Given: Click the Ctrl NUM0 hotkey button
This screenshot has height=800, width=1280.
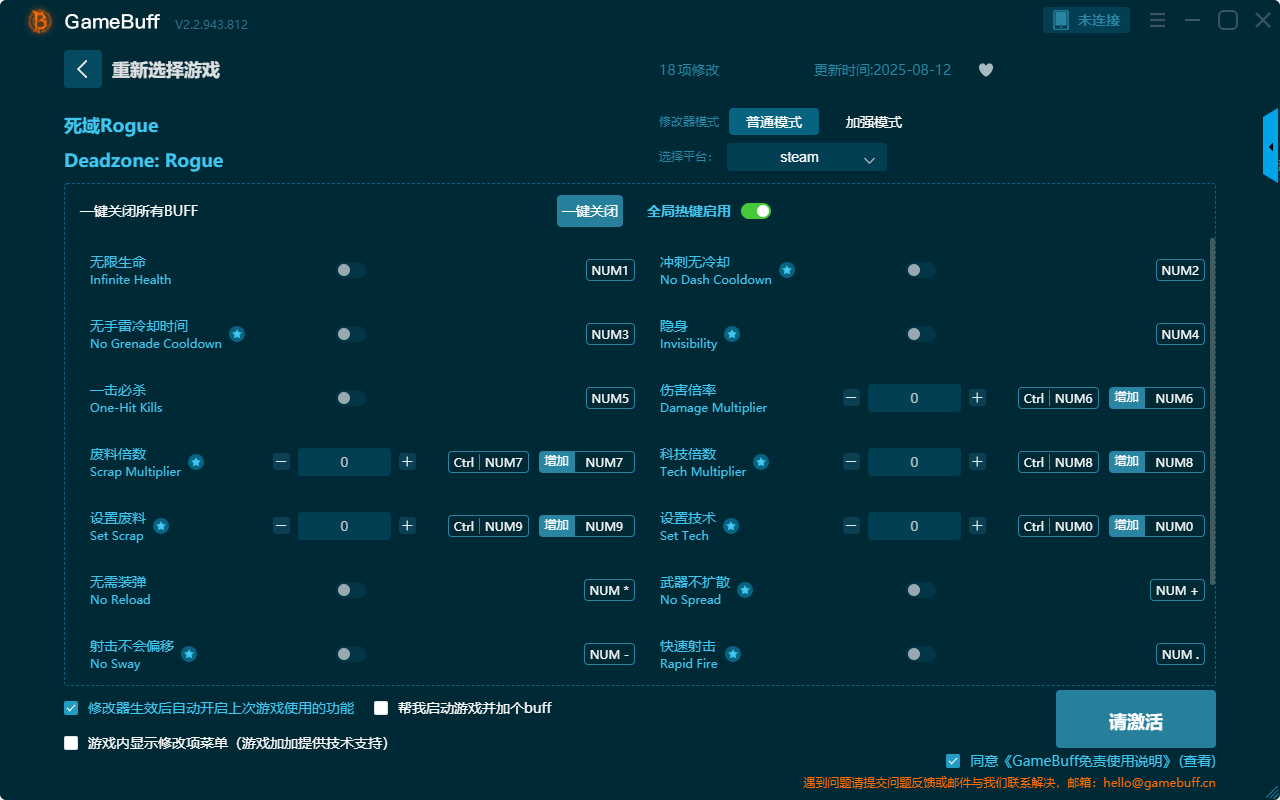Looking at the screenshot, I should (1059, 526).
